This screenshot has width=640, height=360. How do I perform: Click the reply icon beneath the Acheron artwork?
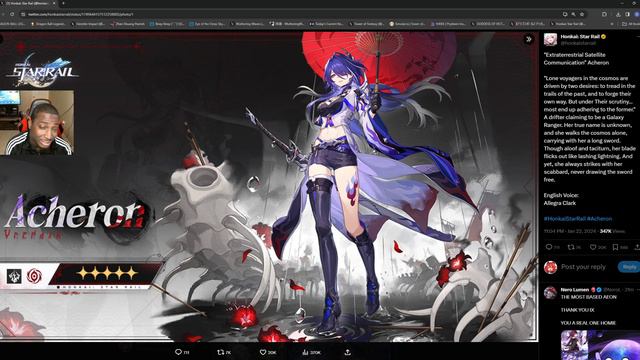tap(178, 352)
